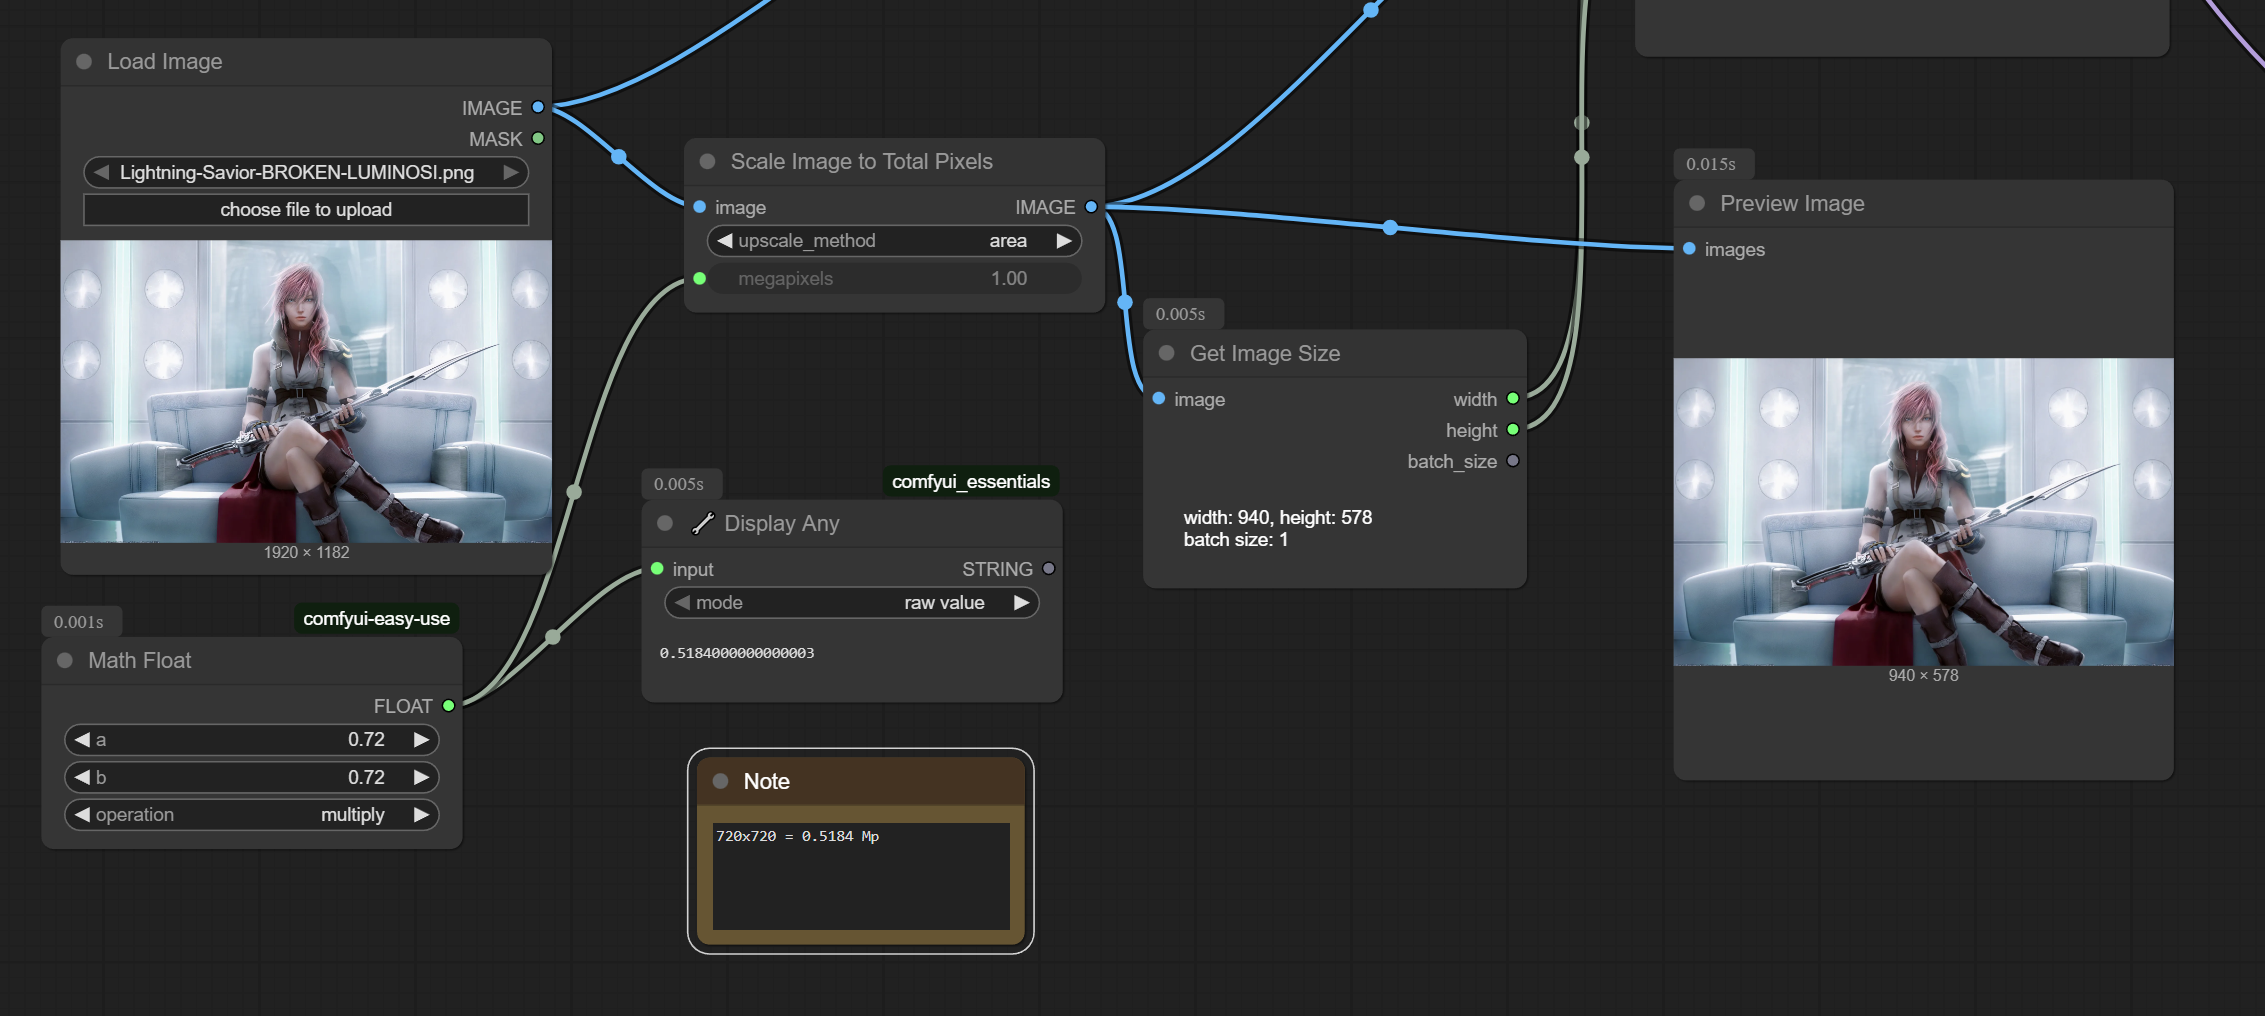Screen dimensions: 2265x1016
Task: Collapse the Scale Image to Total Pixels node dot
Action: point(708,162)
